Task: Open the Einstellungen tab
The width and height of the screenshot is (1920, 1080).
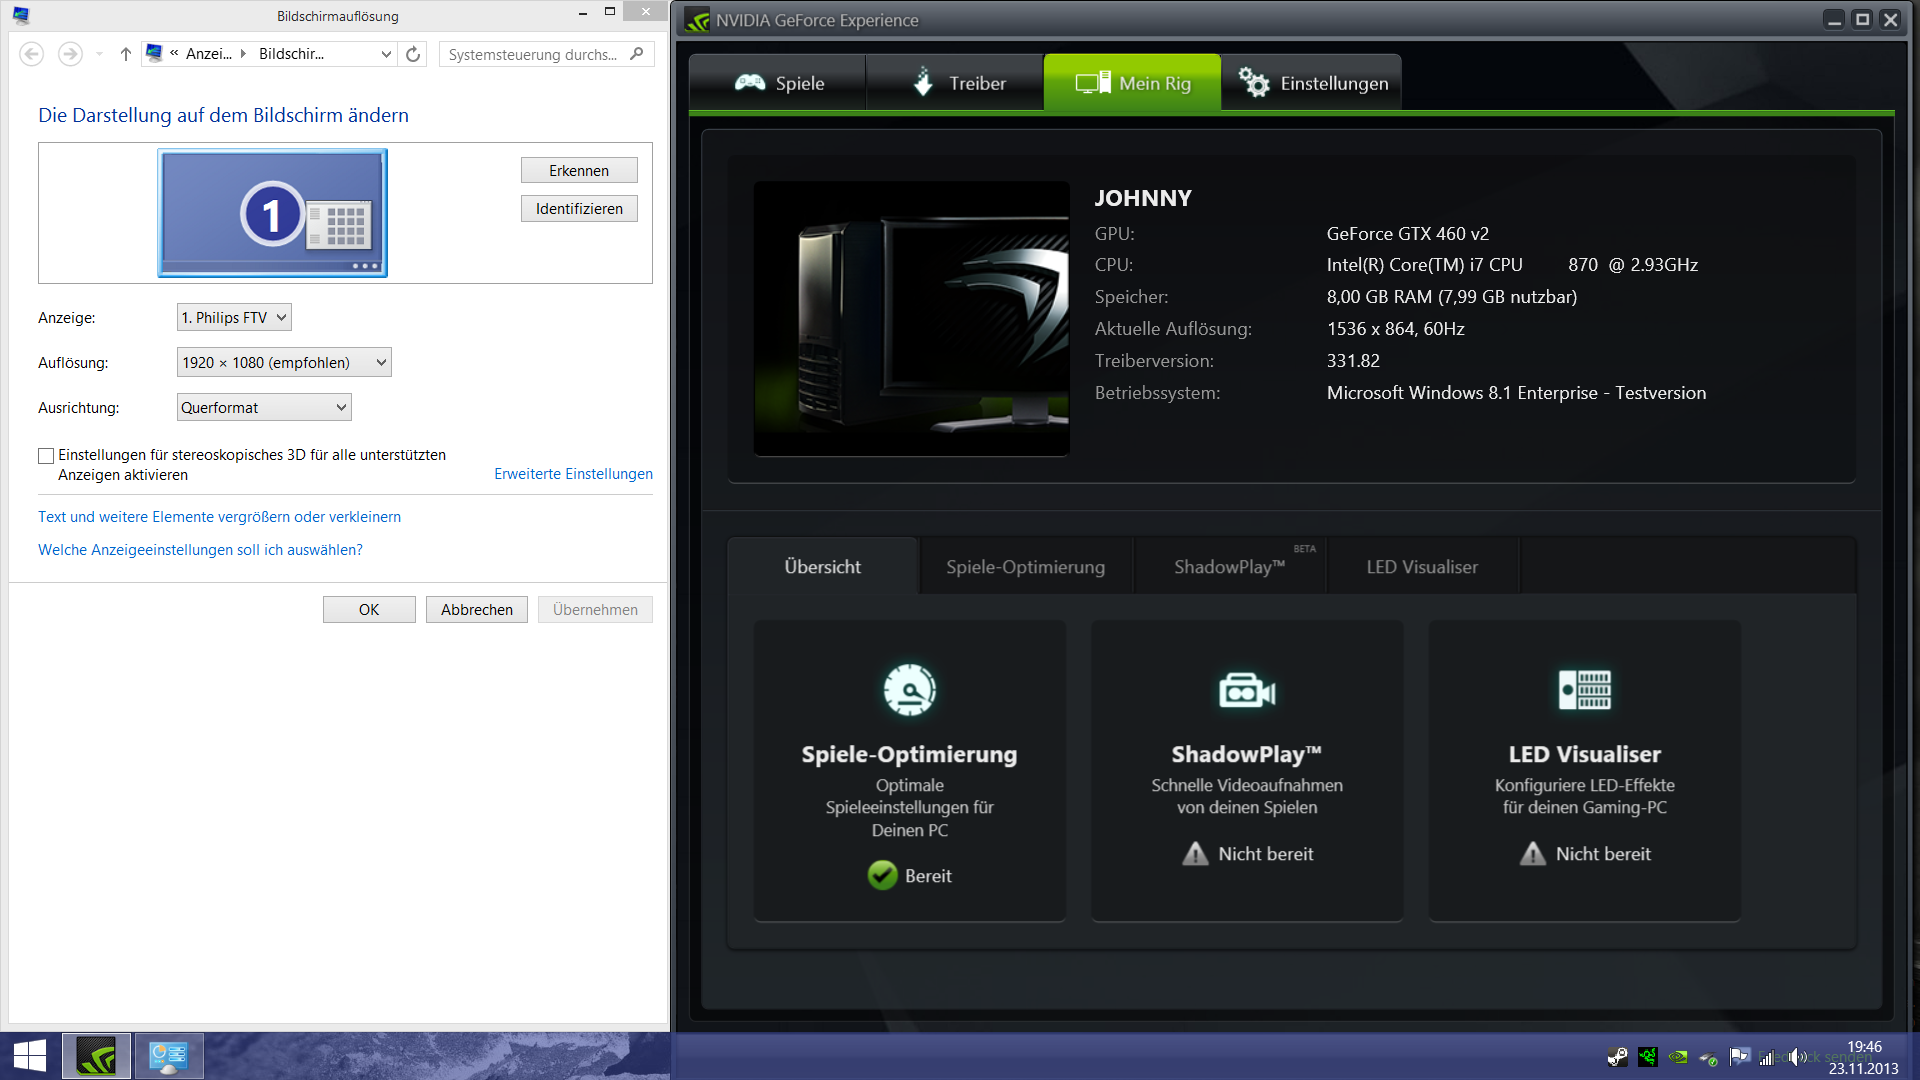Action: click(1312, 83)
